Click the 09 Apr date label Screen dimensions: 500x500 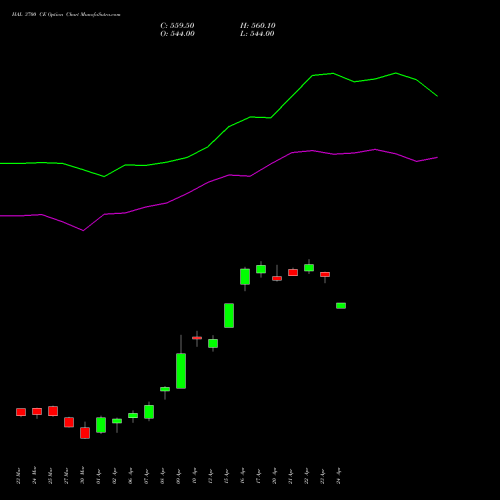point(179,476)
